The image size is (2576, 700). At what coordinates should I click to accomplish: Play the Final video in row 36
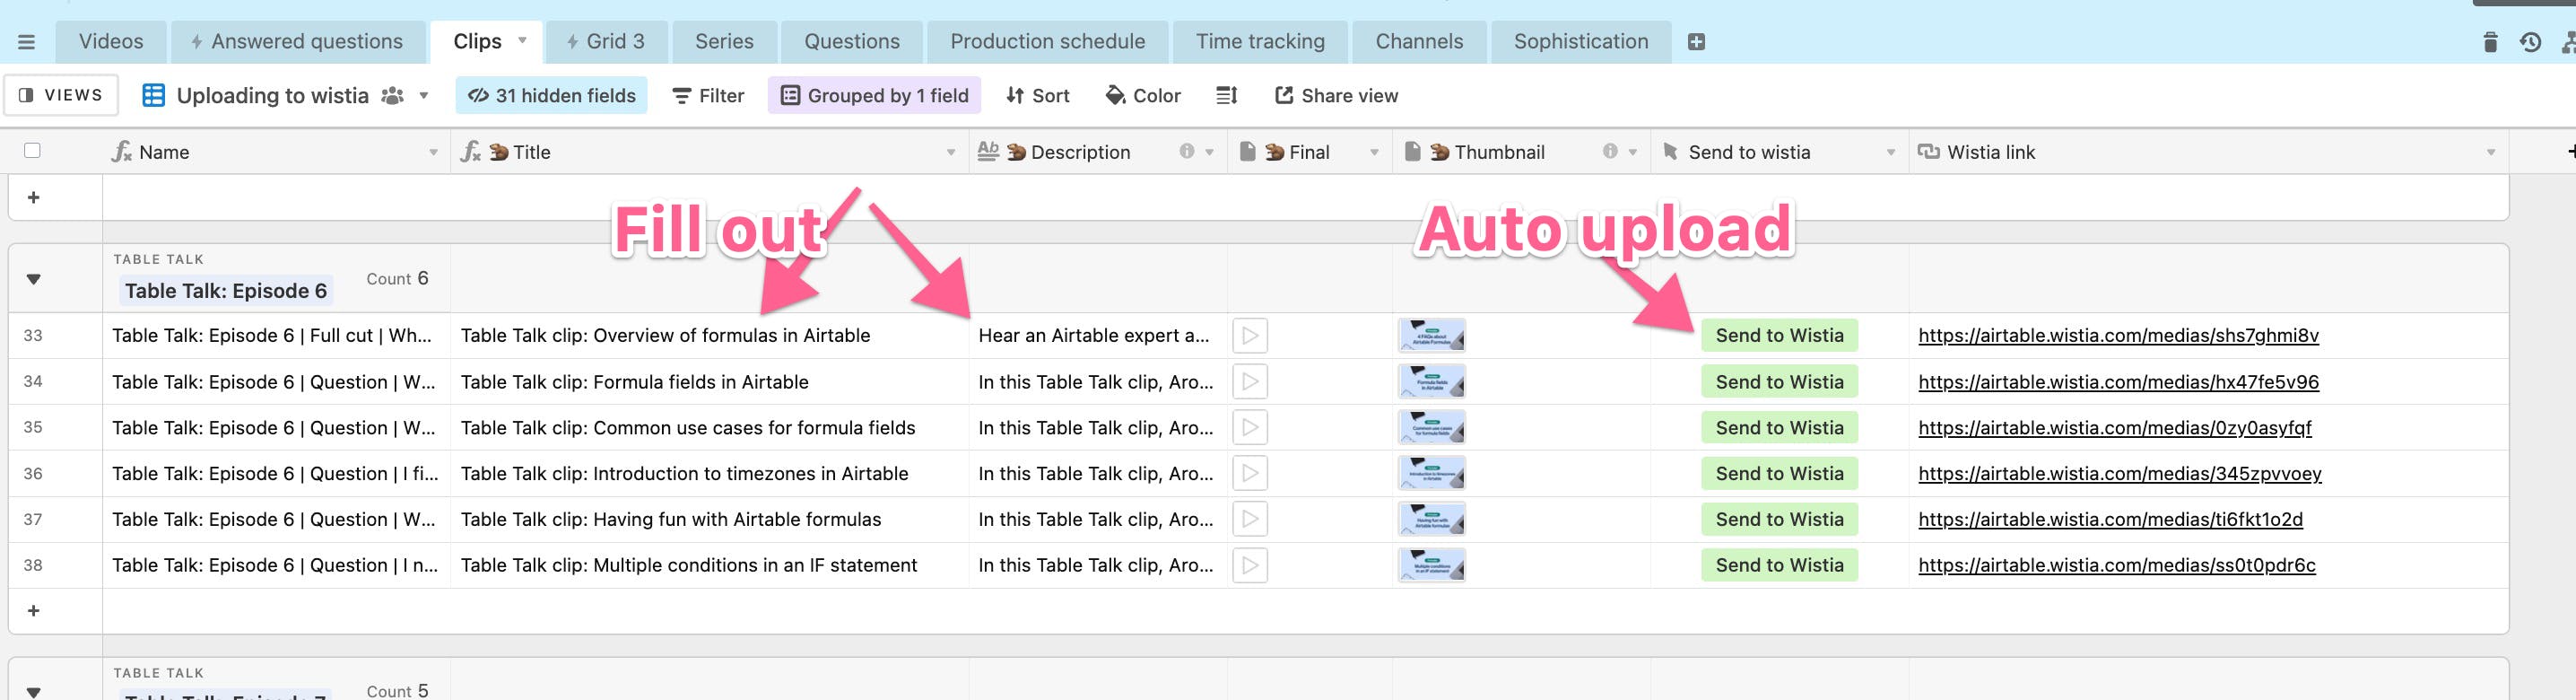[1250, 474]
